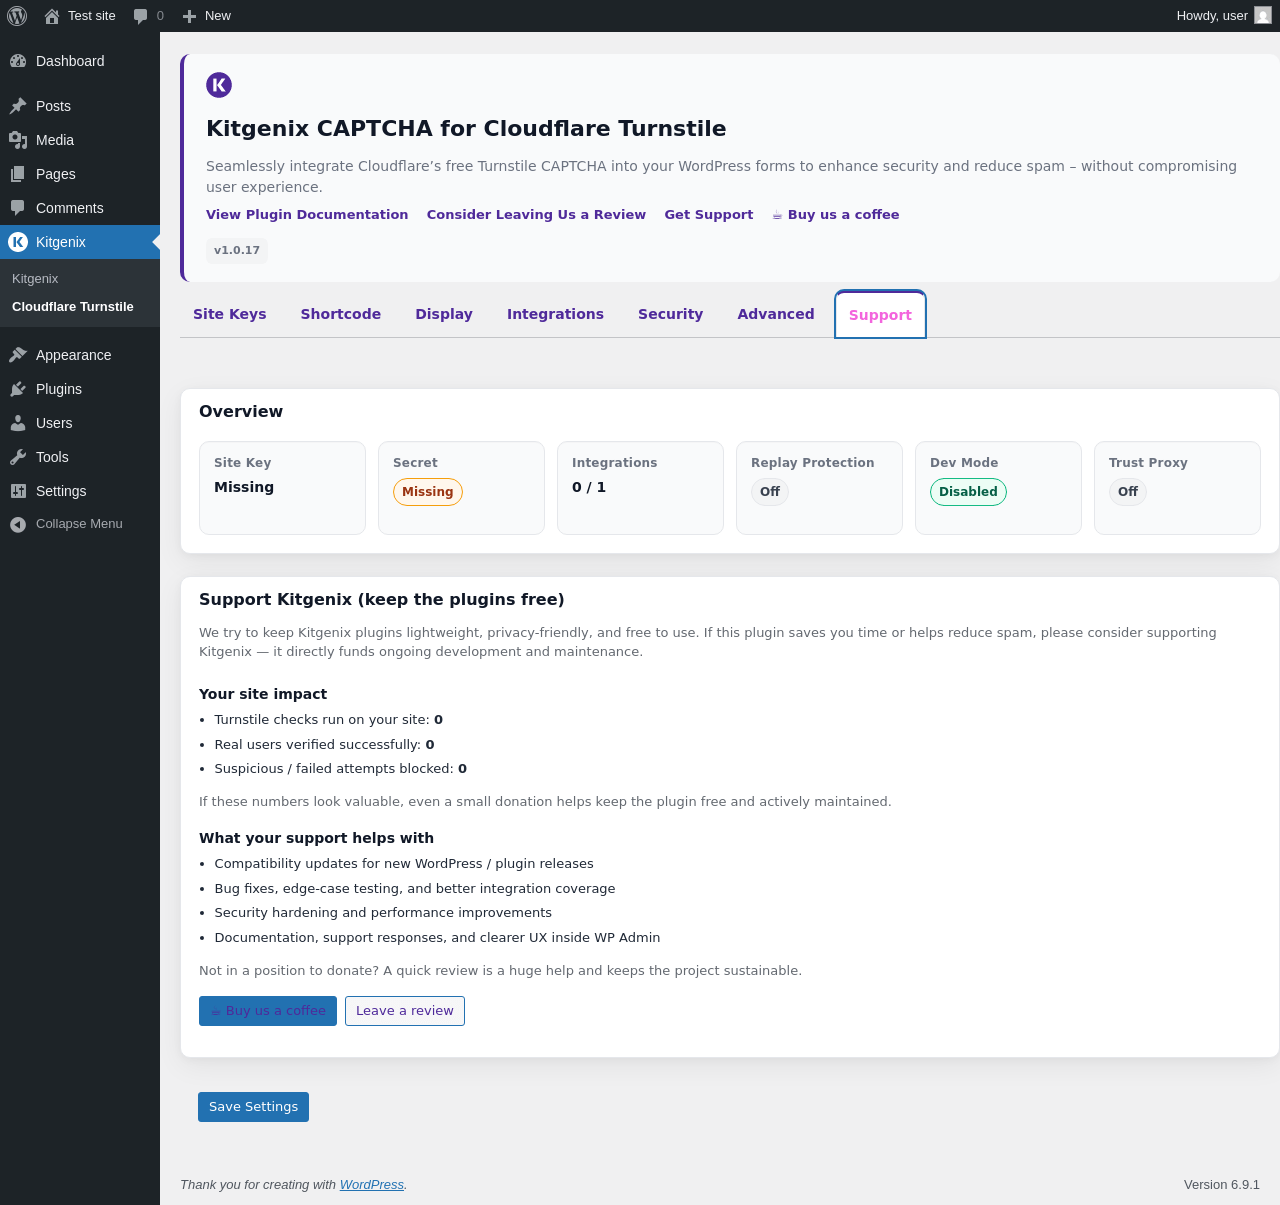Click the plus icon beside New
The image size is (1280, 1205).
(189, 16)
